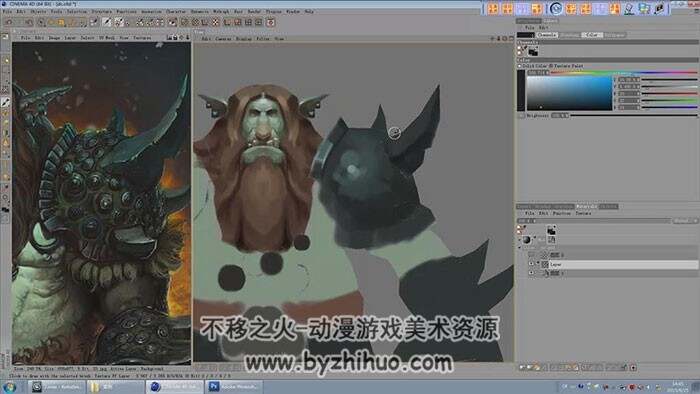Viewport: 700px width, 394px height.
Task: Adjust the red channel slider
Action: (x=669, y=94)
